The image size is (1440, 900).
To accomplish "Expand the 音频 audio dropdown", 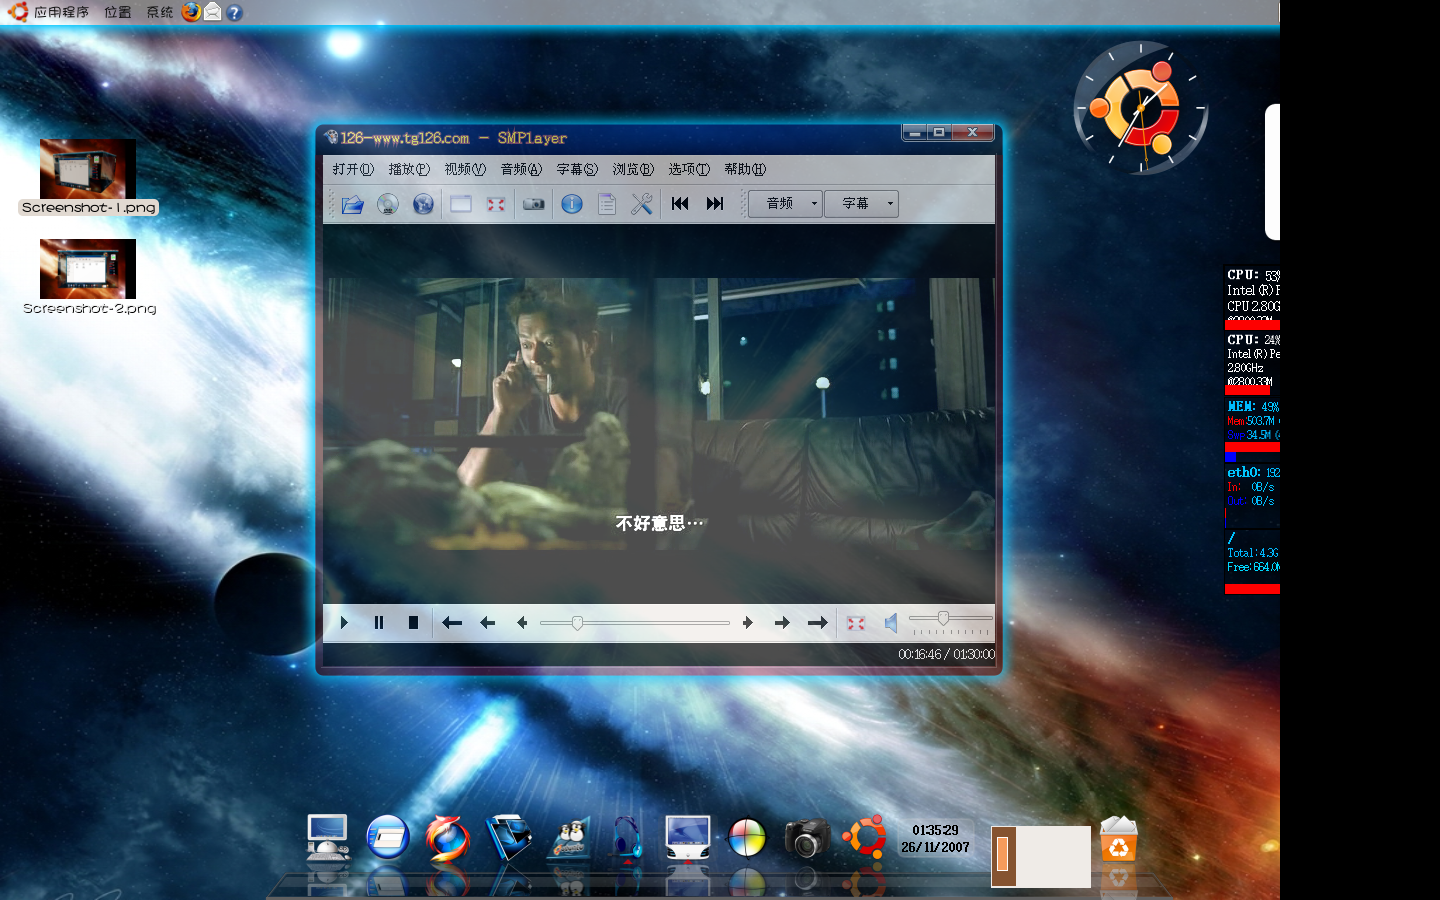I will click(785, 204).
